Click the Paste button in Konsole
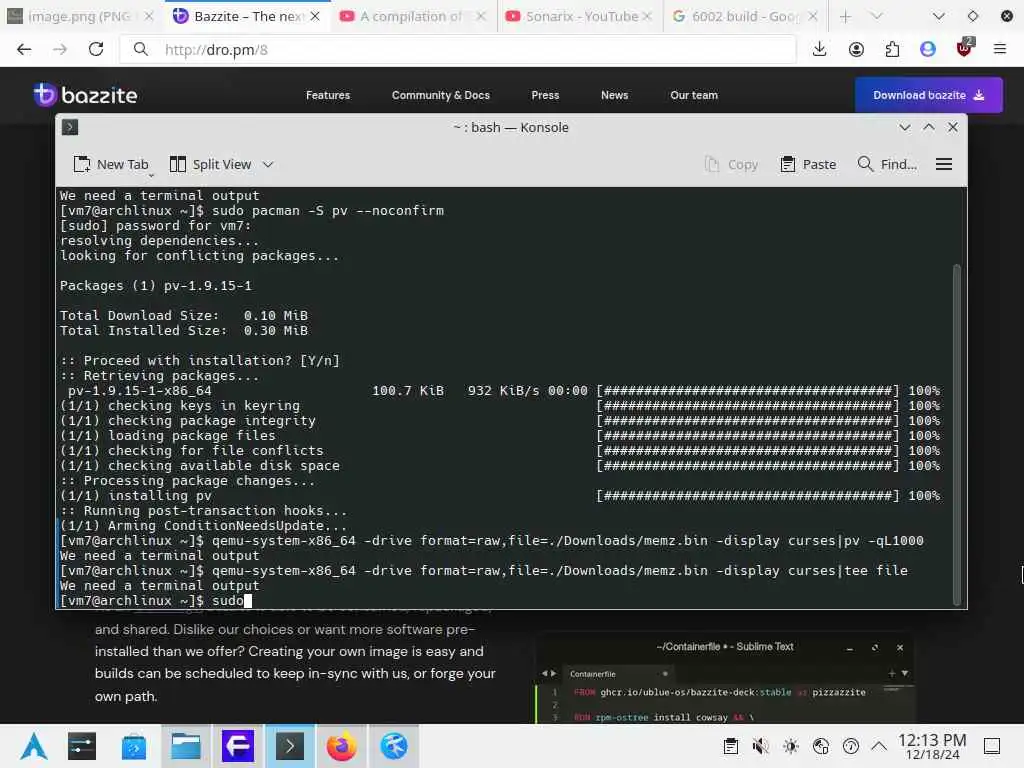The image size is (1024, 768). [808, 165]
